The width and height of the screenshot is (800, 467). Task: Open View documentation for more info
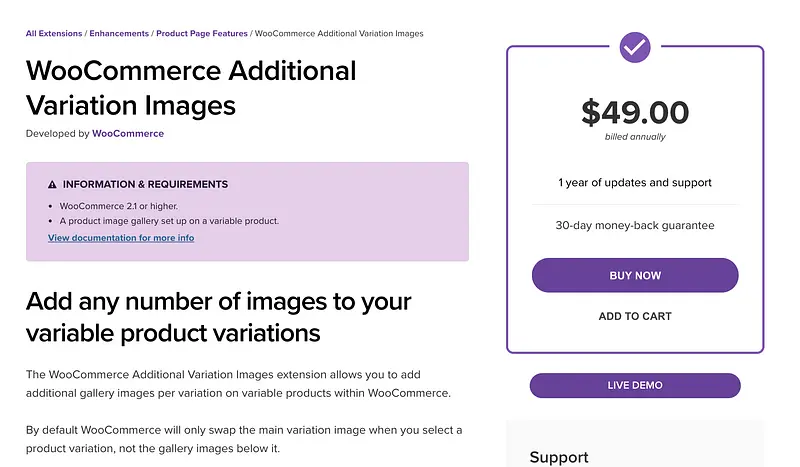pyautogui.click(x=121, y=238)
